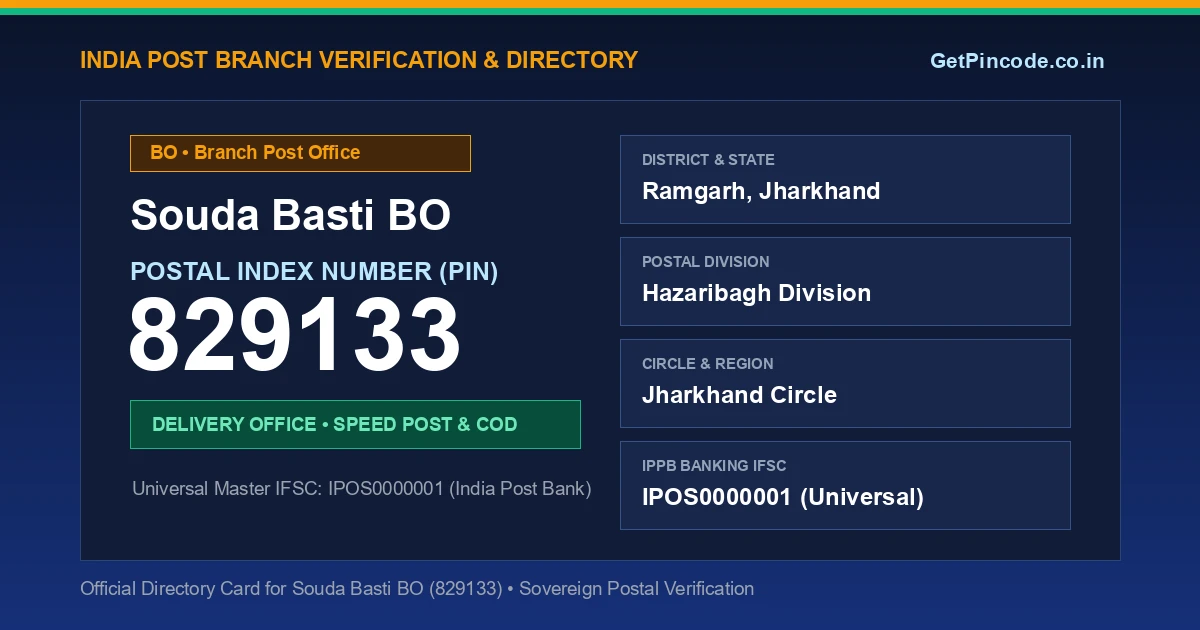Click Delivery Office Speed Post & COD badge
The image size is (1200, 630).
(355, 424)
